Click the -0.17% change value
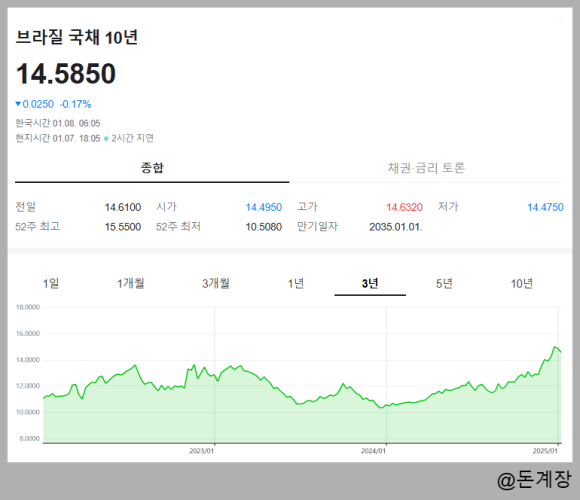 pyautogui.click(x=75, y=104)
